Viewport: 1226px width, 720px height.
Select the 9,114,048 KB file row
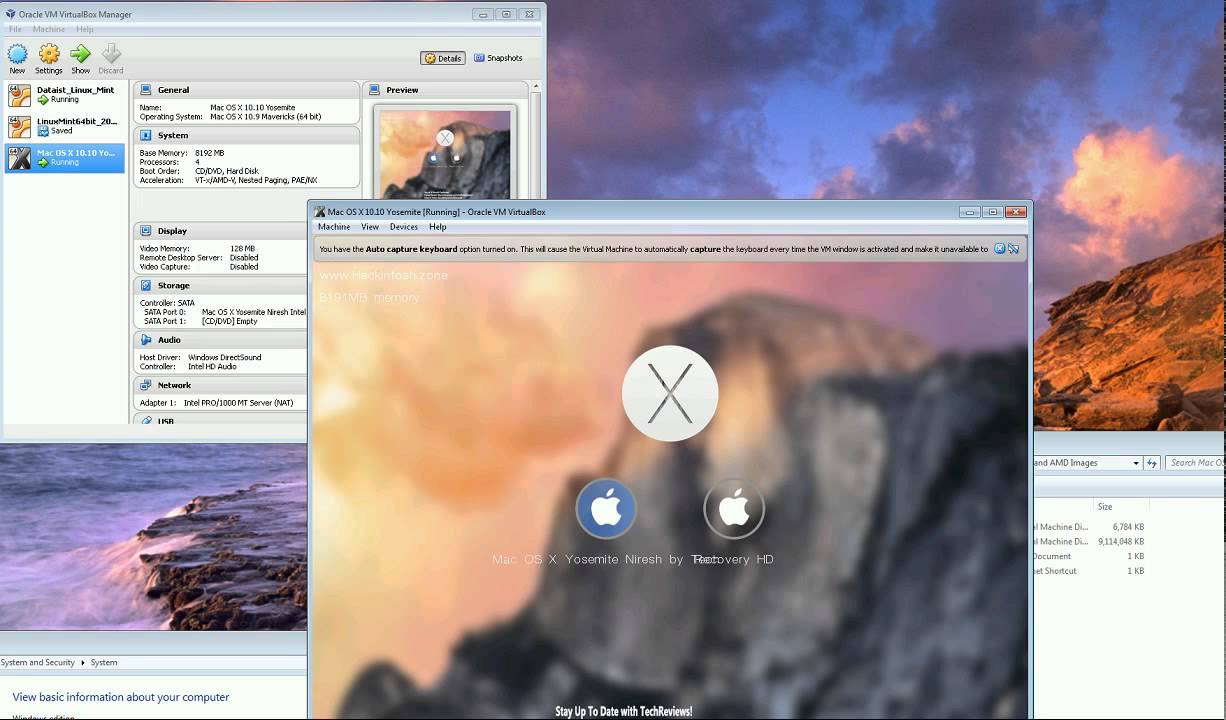(x=1090, y=541)
